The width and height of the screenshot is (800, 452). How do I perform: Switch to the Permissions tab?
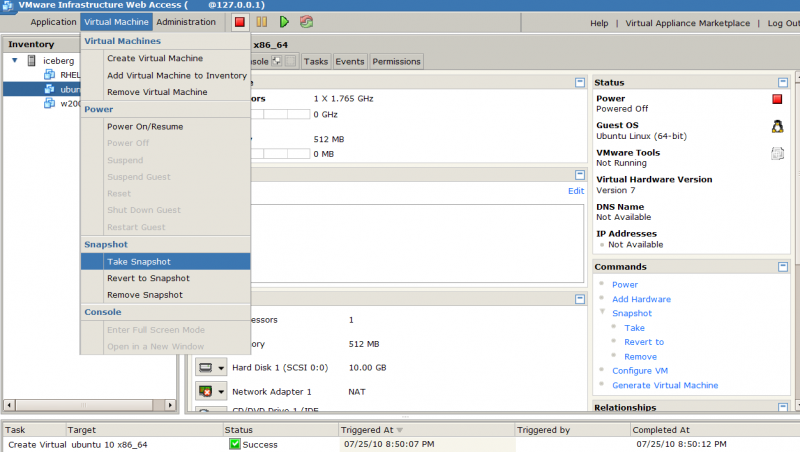tap(396, 61)
